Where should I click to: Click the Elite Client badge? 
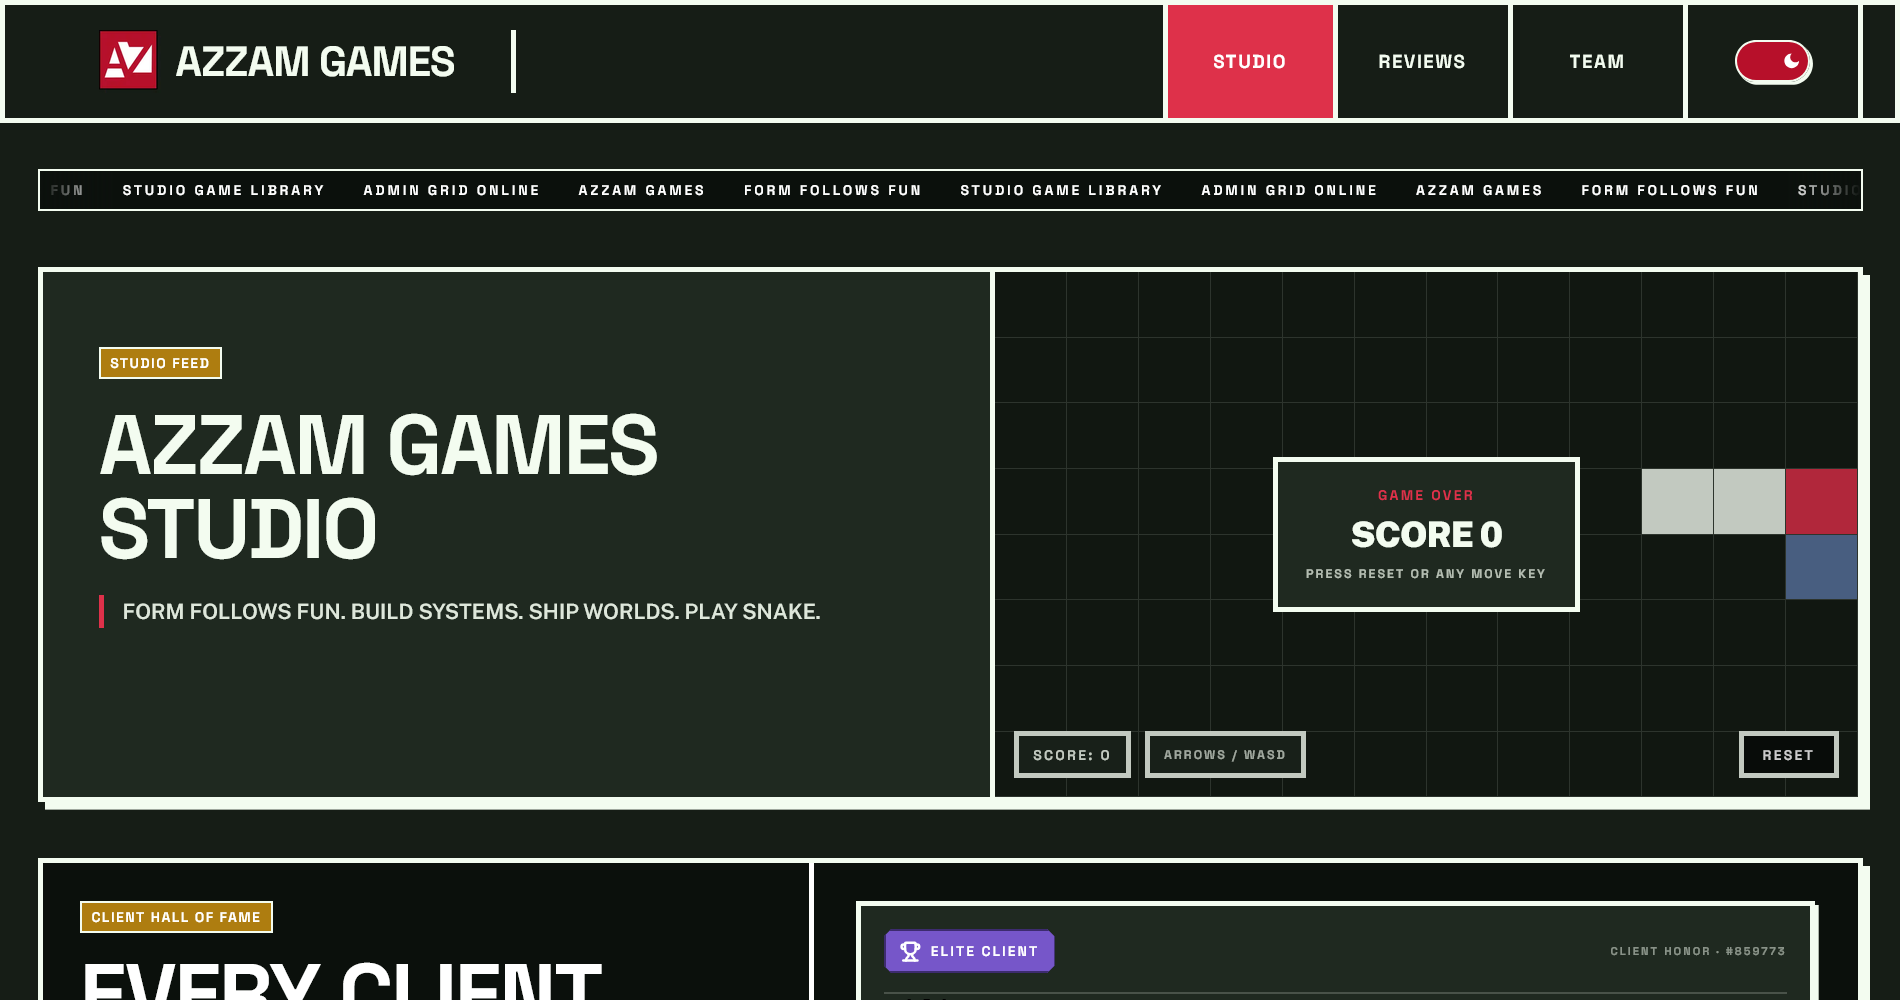tap(969, 951)
